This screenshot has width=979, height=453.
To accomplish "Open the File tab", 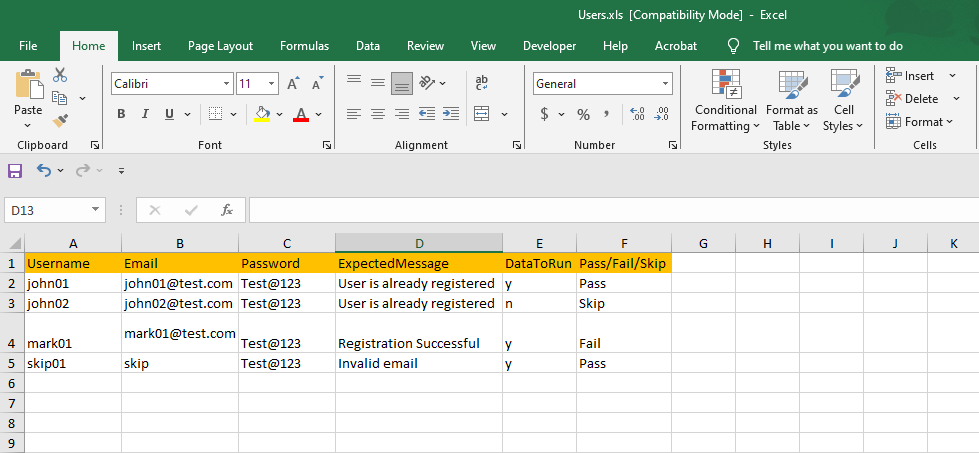I will point(28,46).
